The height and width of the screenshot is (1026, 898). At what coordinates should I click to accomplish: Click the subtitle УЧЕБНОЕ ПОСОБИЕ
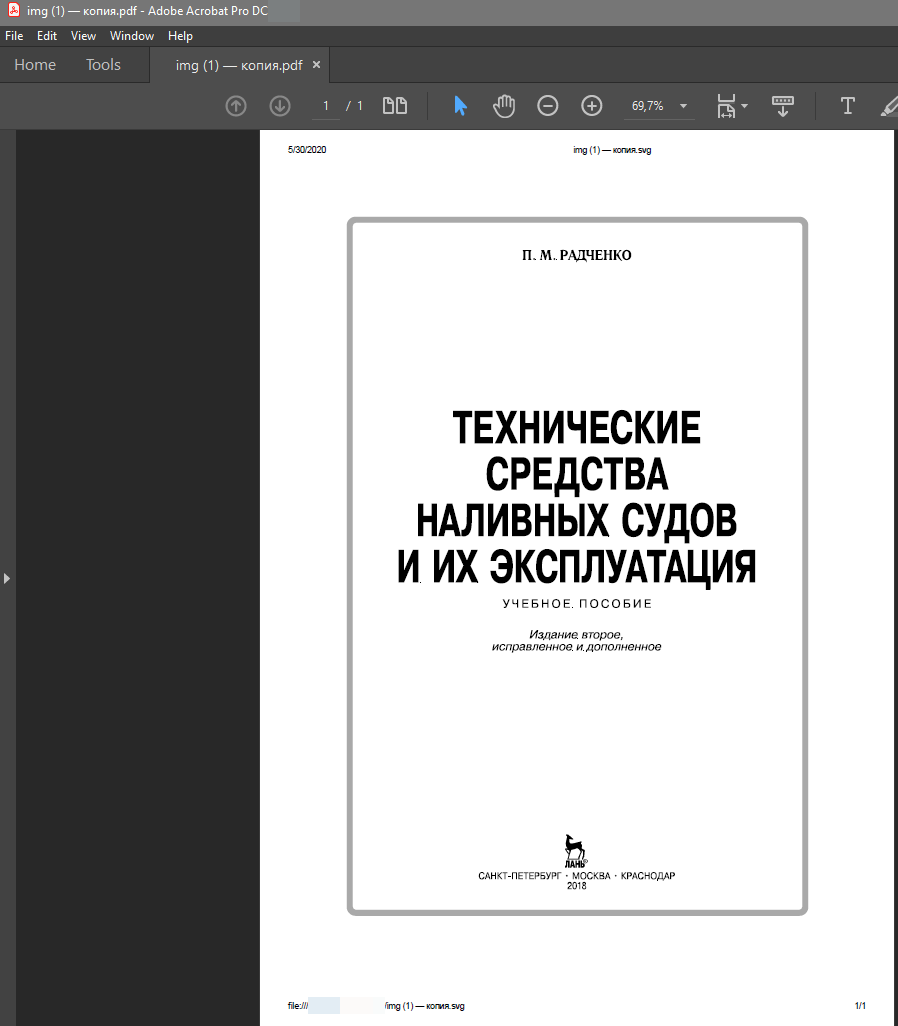point(577,603)
